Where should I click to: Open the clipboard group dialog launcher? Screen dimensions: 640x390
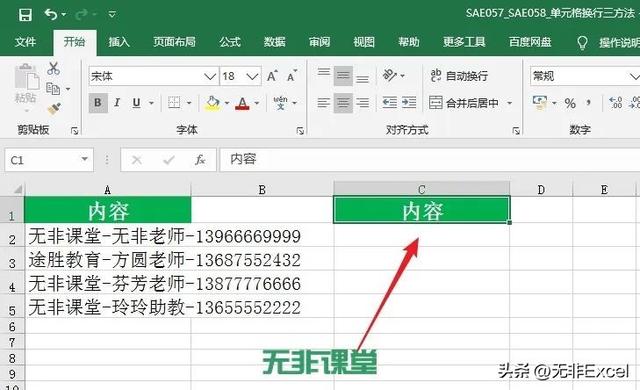[74, 131]
